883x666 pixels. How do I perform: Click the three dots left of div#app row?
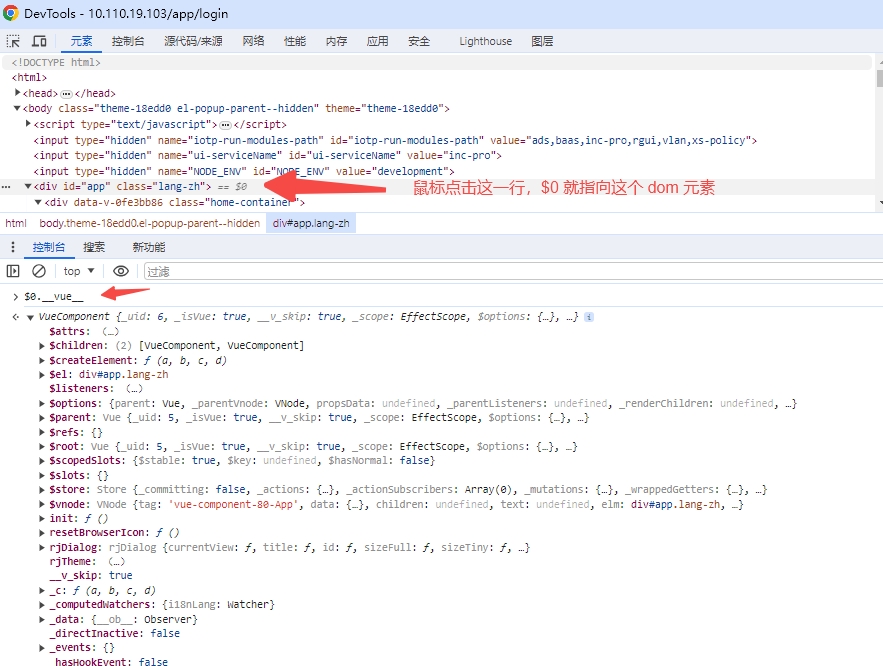click(6, 186)
